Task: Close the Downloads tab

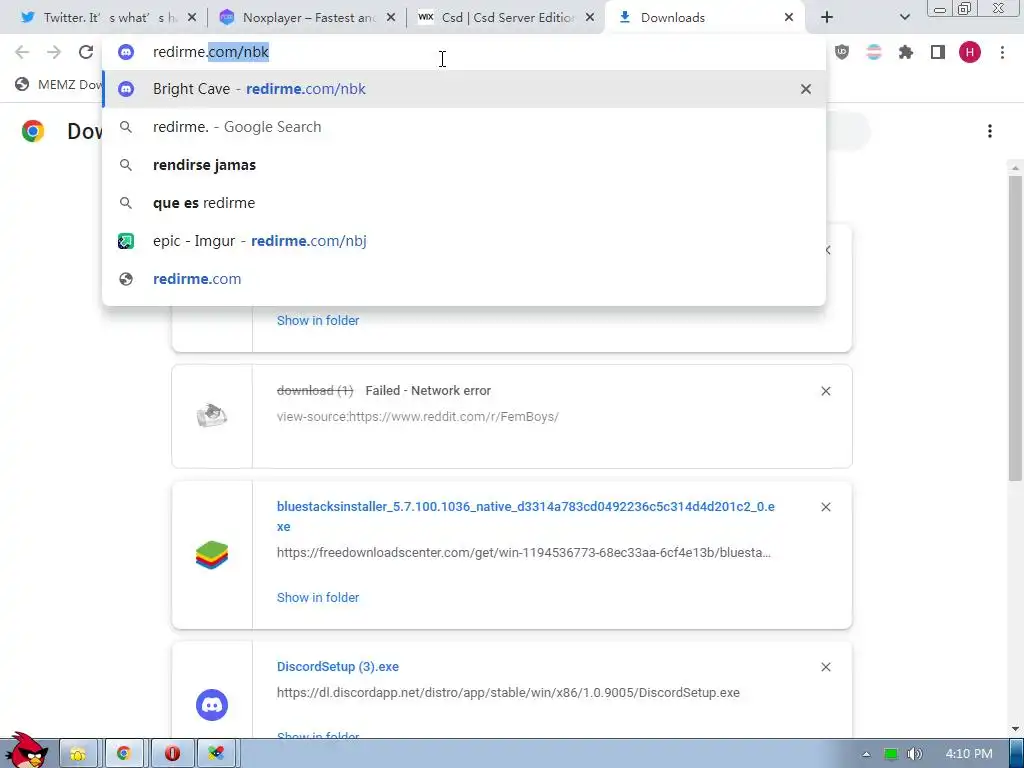Action: (x=789, y=18)
